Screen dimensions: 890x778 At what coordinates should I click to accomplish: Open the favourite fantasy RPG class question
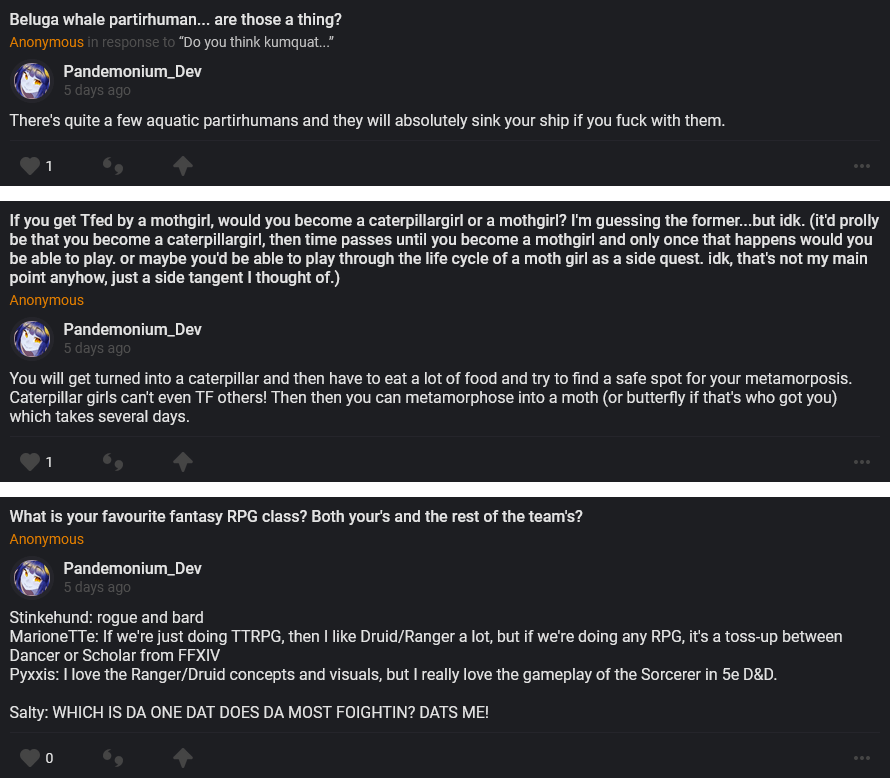click(x=296, y=517)
